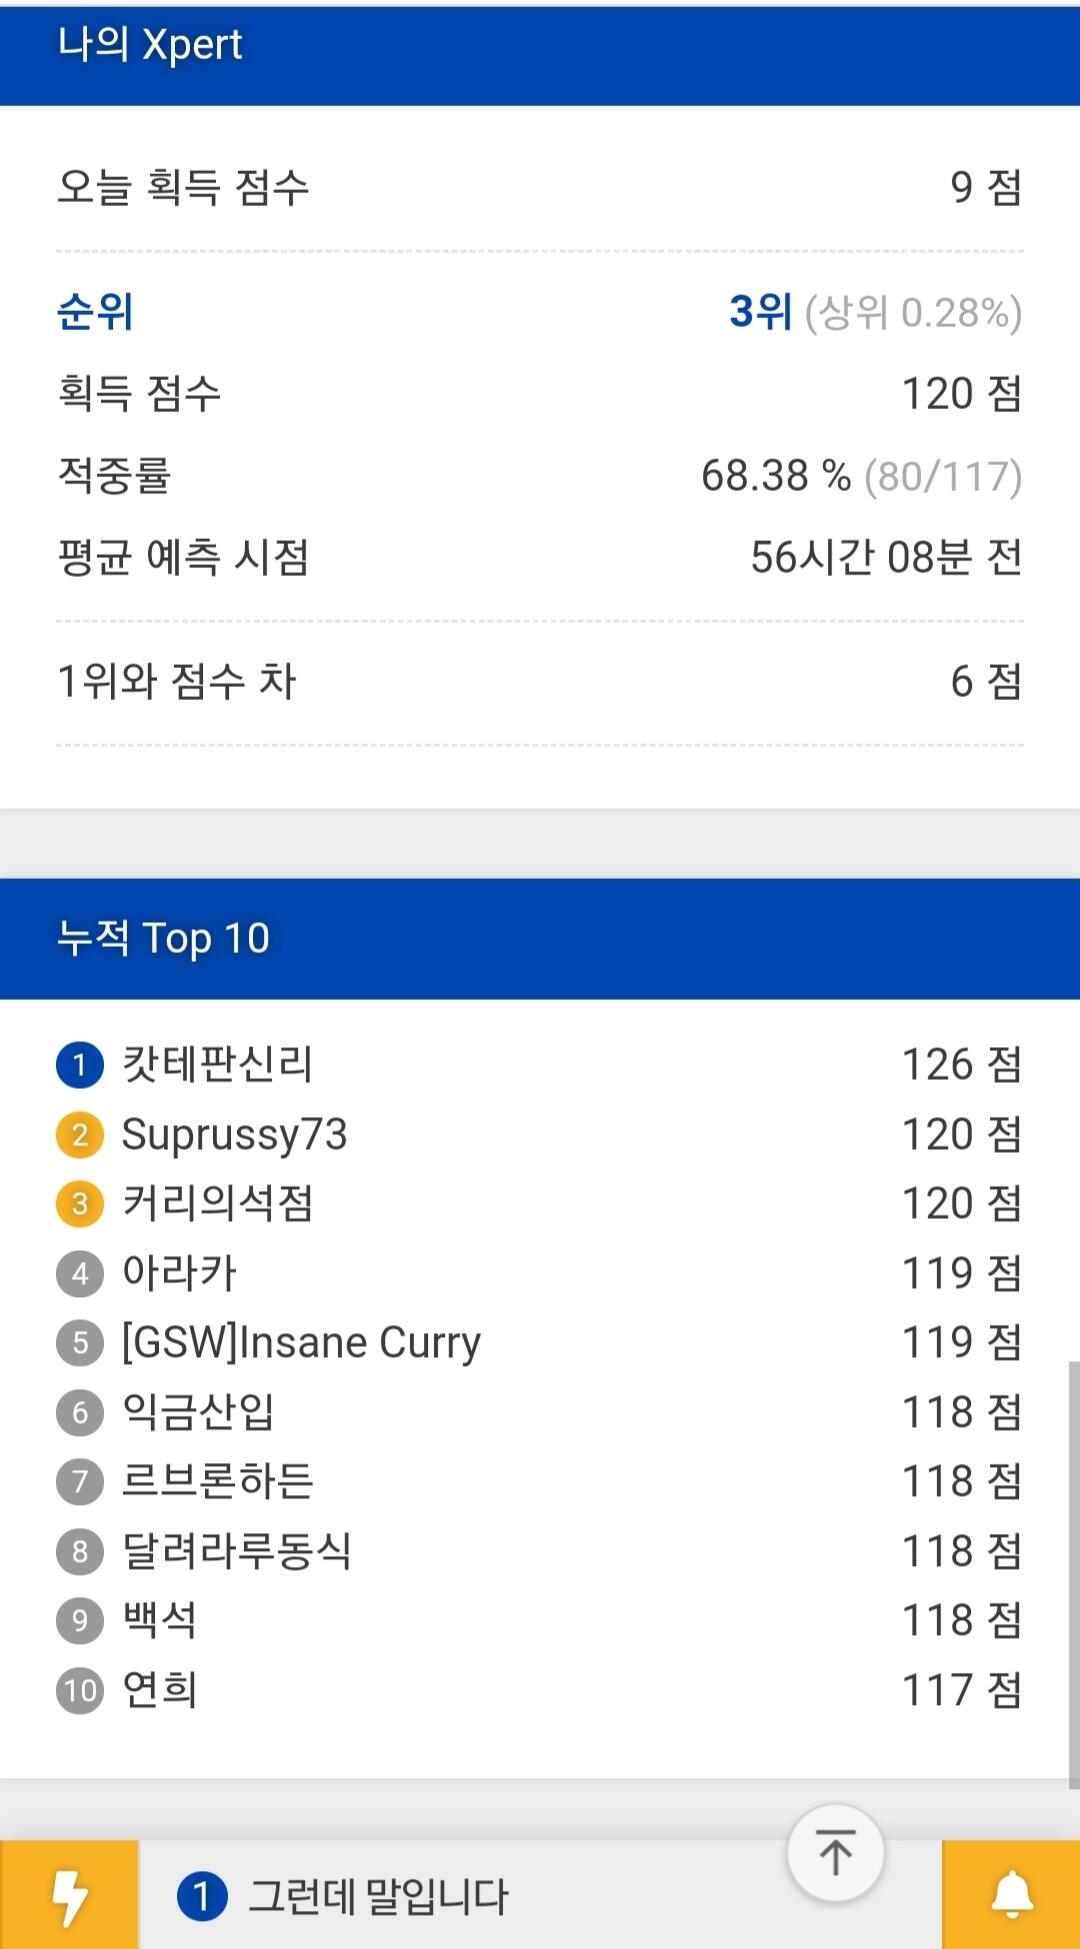Open Suprussy73's profile entry
This screenshot has height=1949, width=1080.
coord(234,1135)
